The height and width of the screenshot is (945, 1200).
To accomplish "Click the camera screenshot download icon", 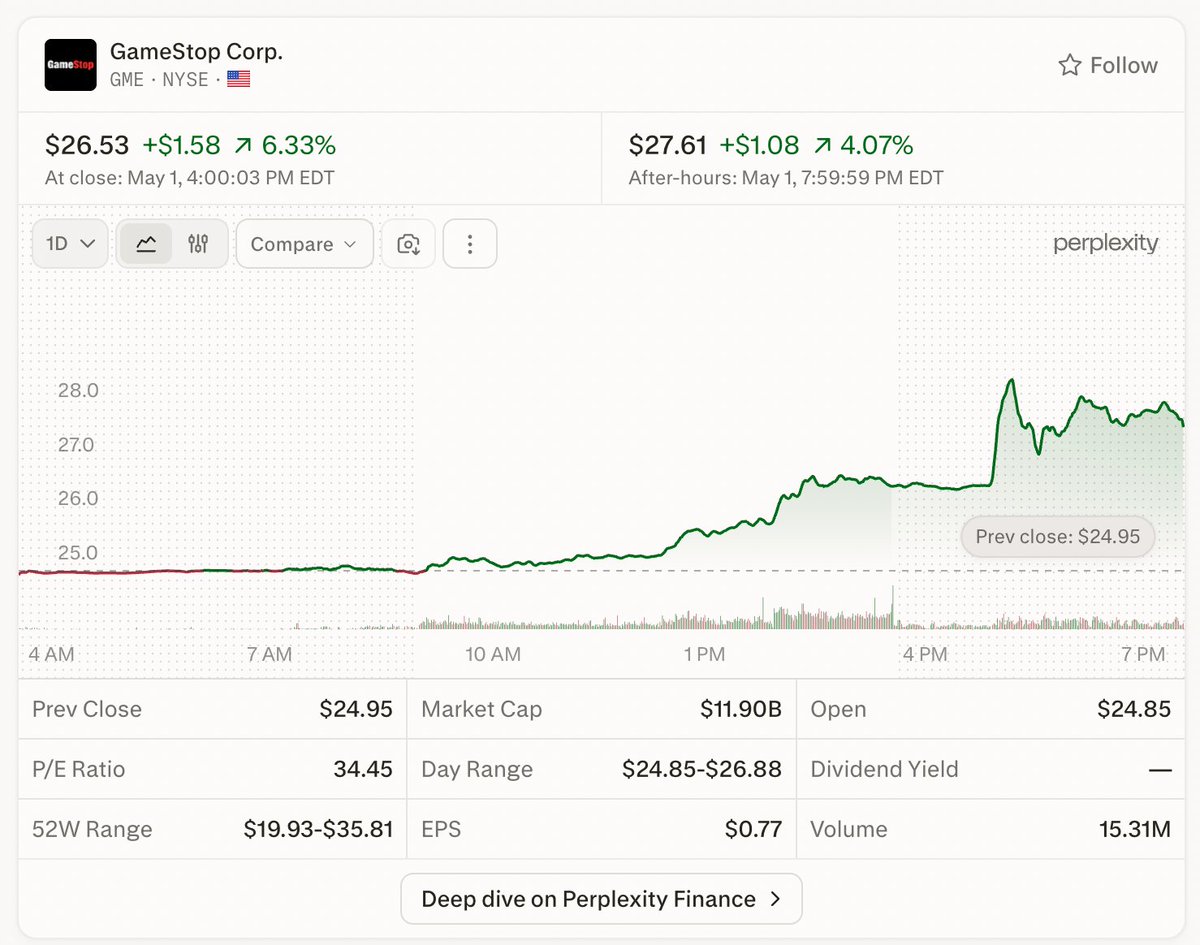I will pyautogui.click(x=408, y=244).
